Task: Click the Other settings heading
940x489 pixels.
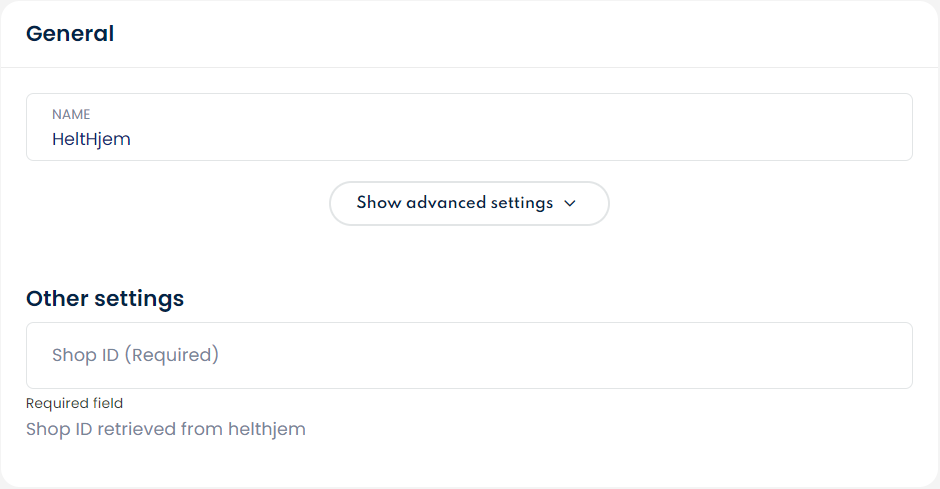Action: (105, 298)
